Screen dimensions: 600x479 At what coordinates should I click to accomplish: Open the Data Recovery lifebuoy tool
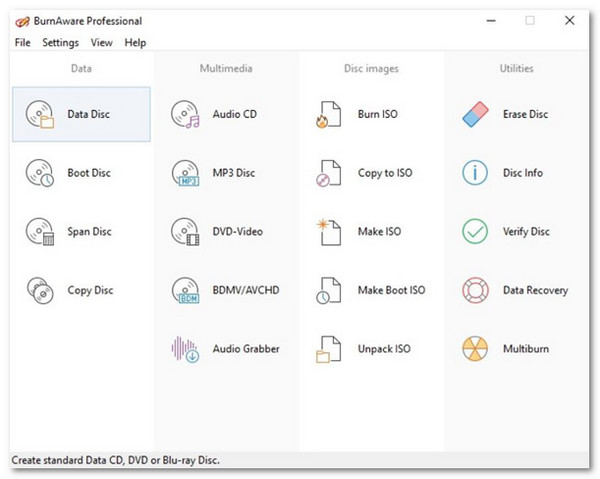coord(516,290)
